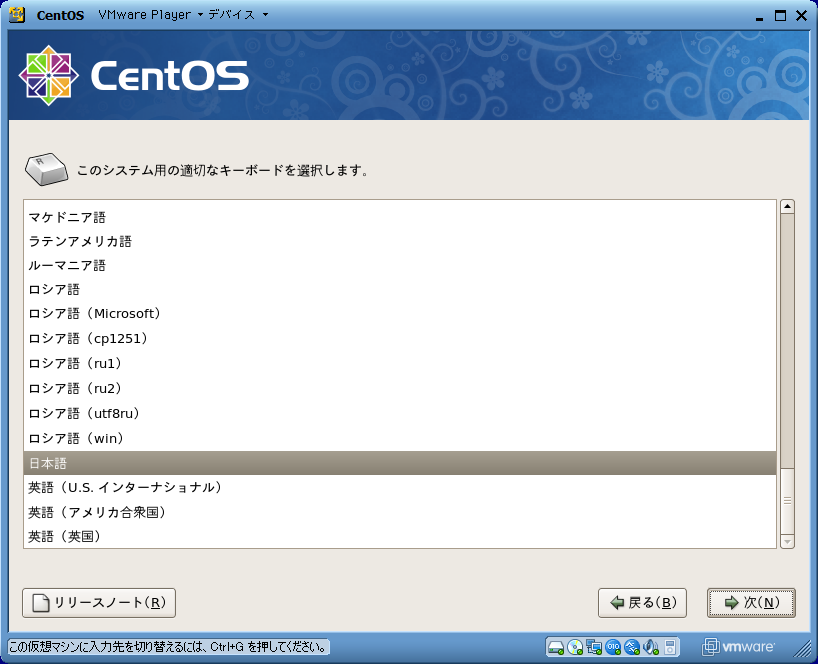Click the scrollbar down arrow in keyboard list
Viewport: 818px width, 664px height.
pos(787,541)
